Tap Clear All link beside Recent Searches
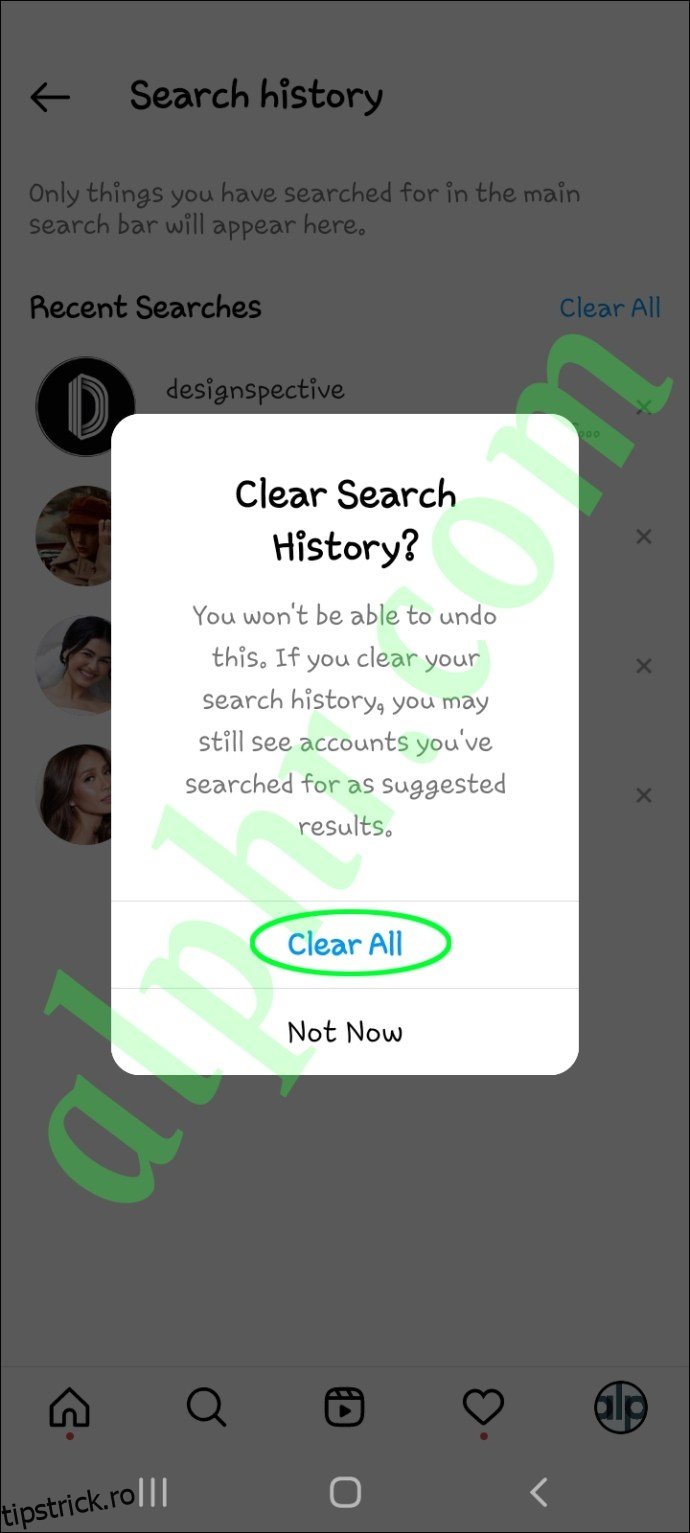The image size is (690, 1533). [x=610, y=308]
